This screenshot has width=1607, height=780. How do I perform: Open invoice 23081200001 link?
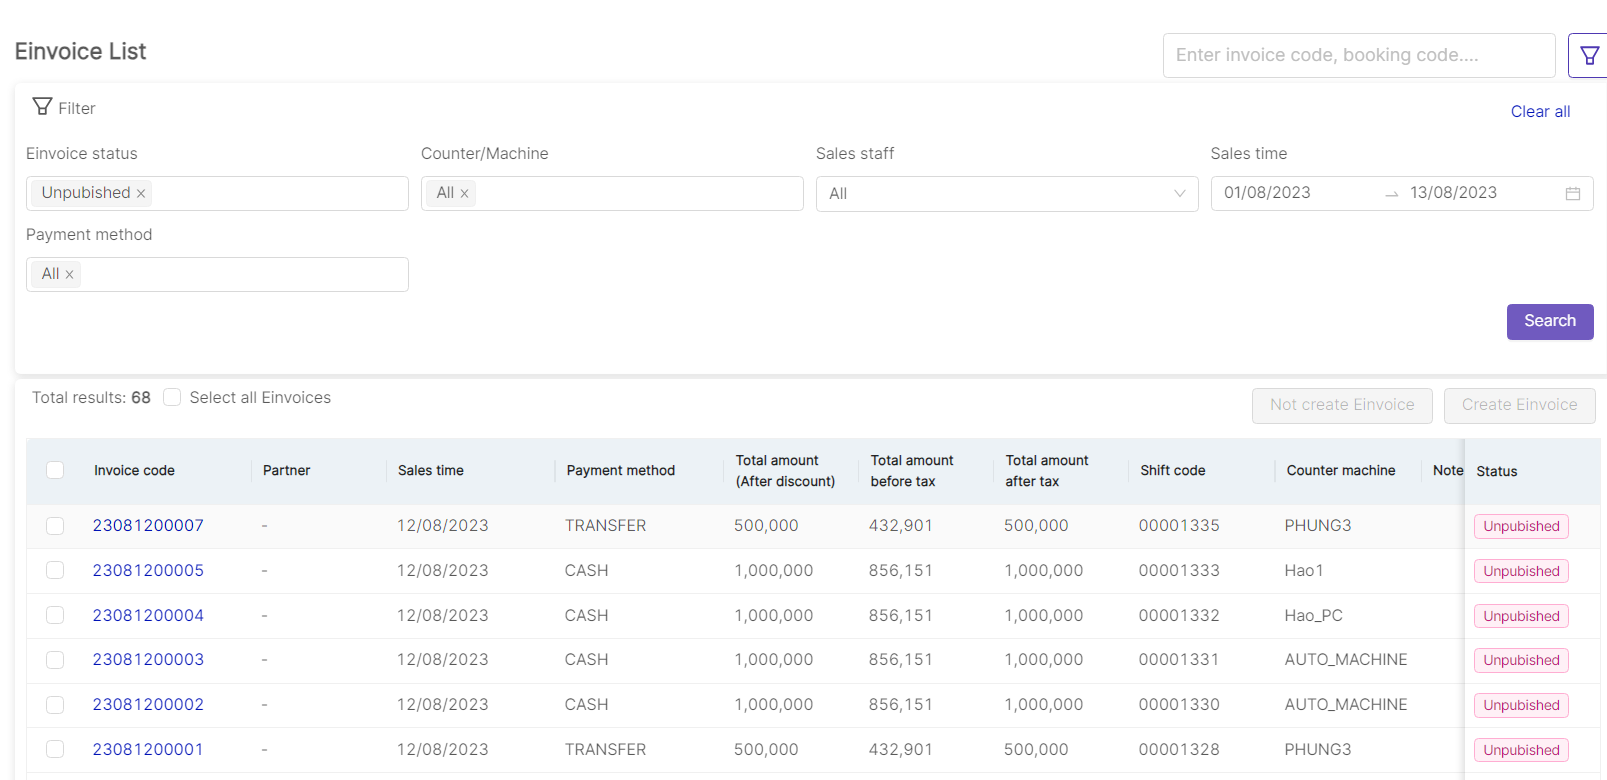tap(148, 750)
